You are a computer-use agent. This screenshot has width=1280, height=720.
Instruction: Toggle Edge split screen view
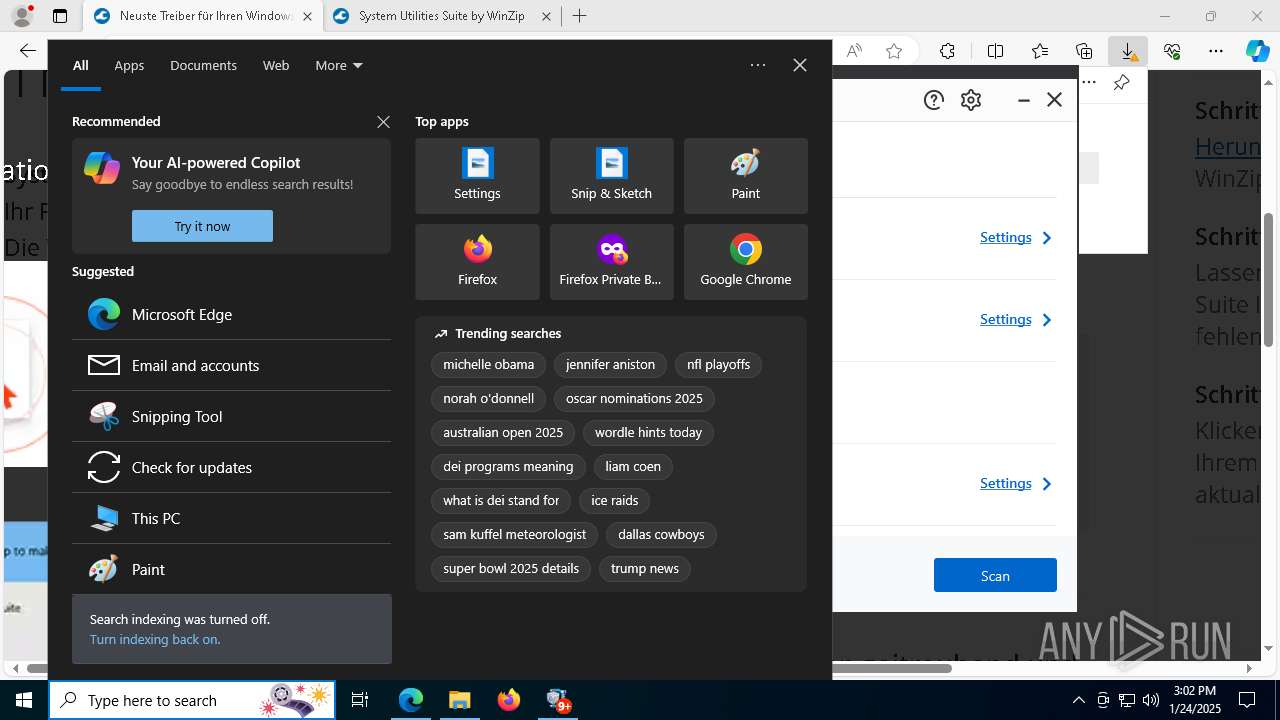995,51
